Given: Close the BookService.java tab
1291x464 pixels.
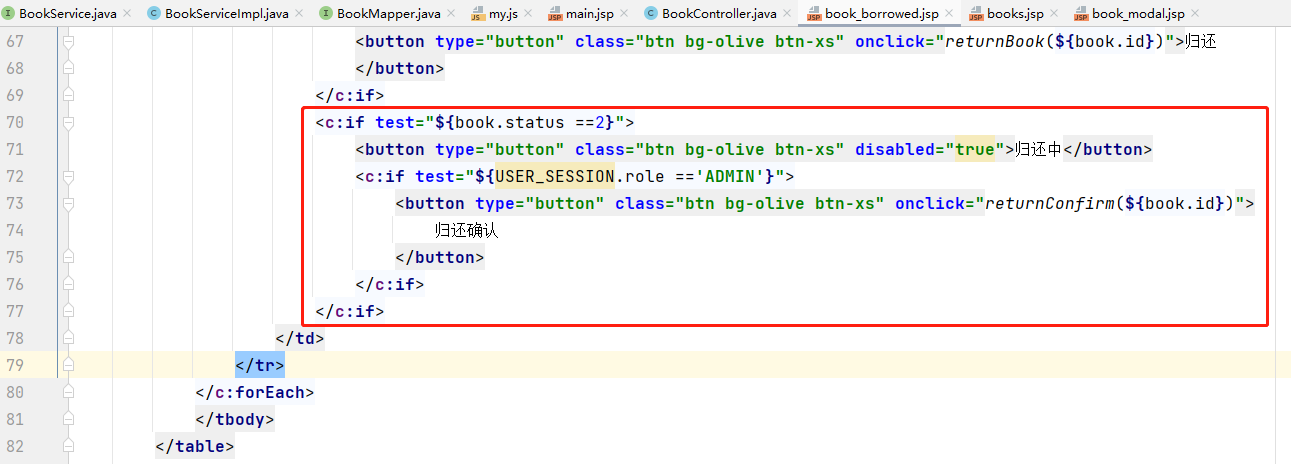Looking at the screenshot, I should (126, 14).
